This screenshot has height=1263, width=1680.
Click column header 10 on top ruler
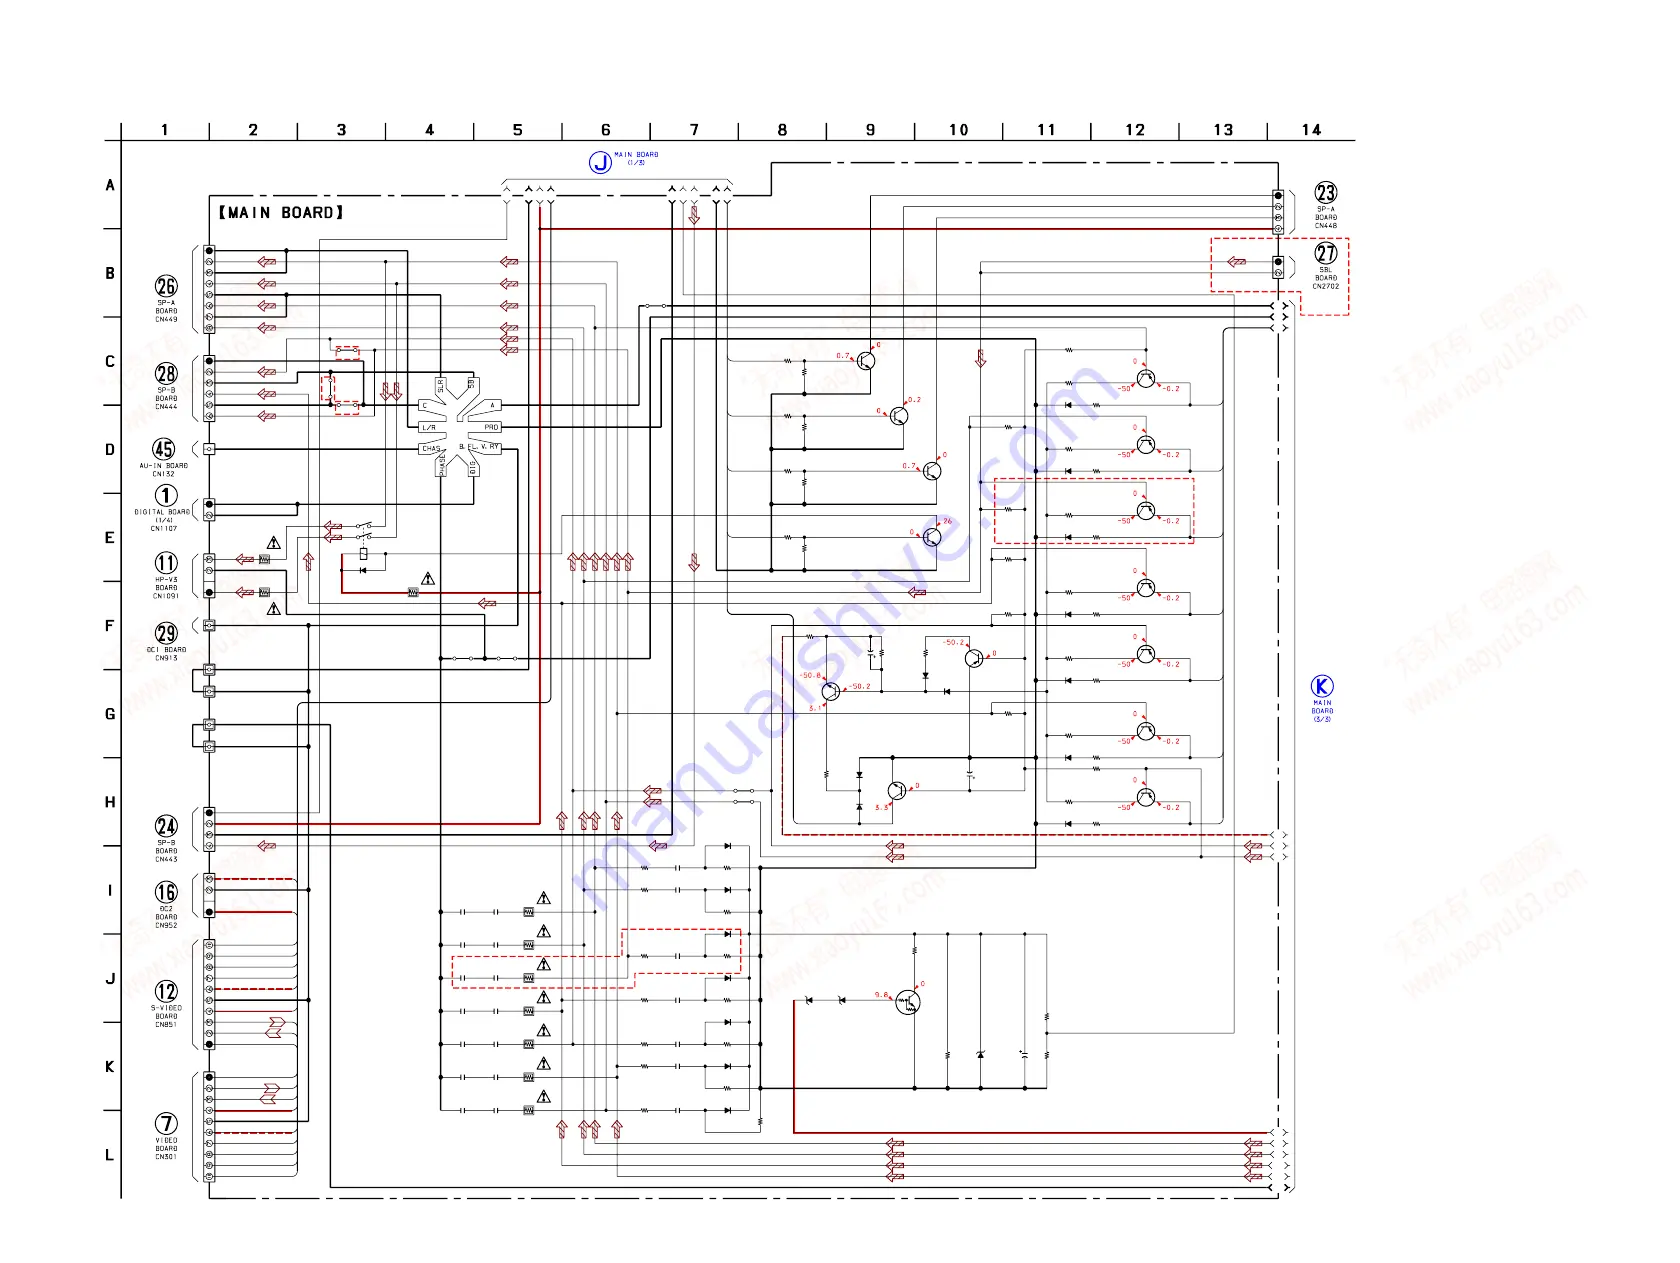click(958, 130)
